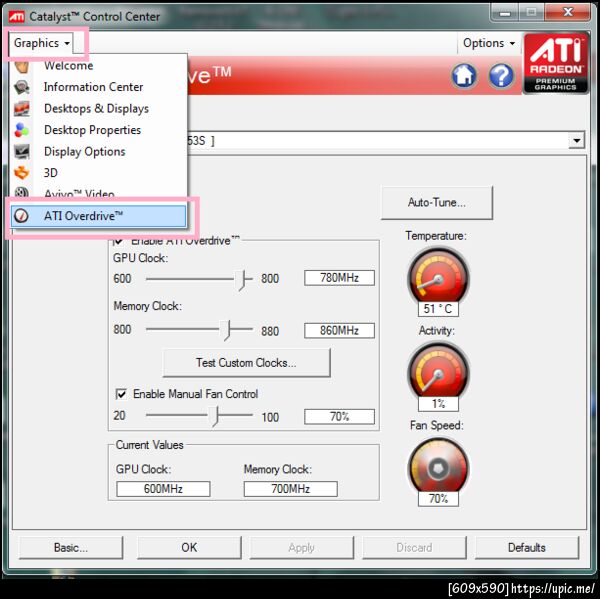Click the current Memory Clock 700MHz field
The image size is (600, 599).
point(291,489)
